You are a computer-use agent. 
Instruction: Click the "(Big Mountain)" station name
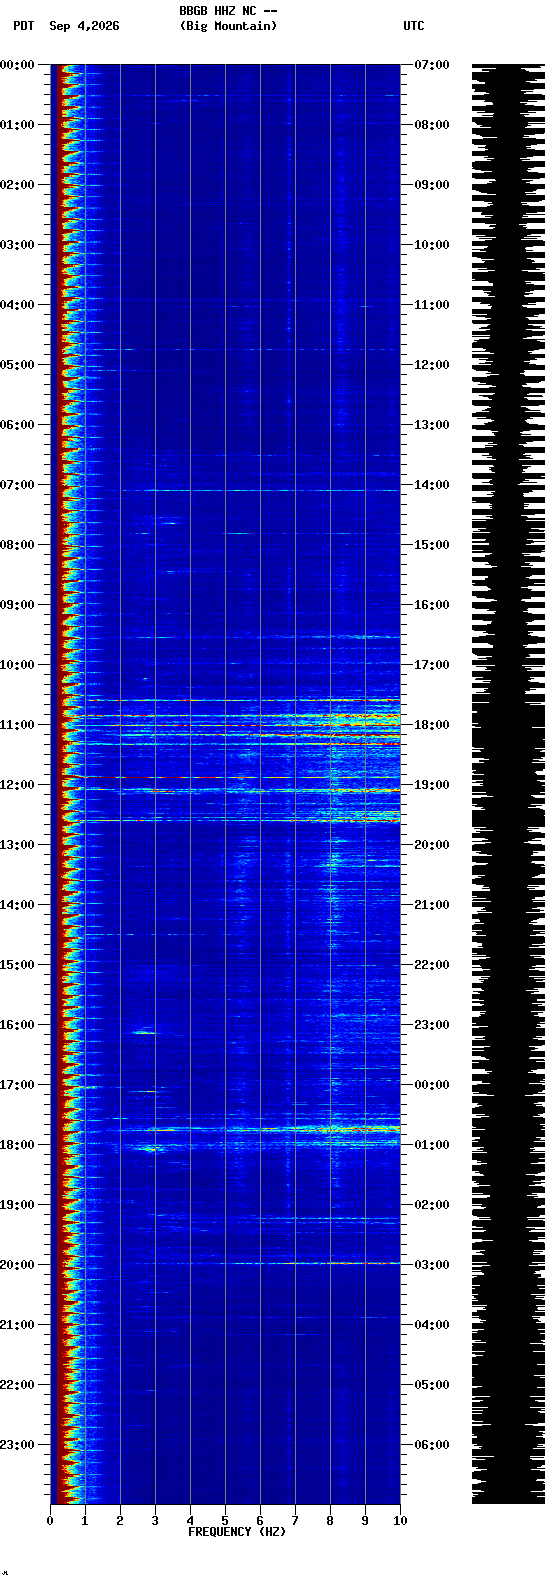[x=228, y=26]
